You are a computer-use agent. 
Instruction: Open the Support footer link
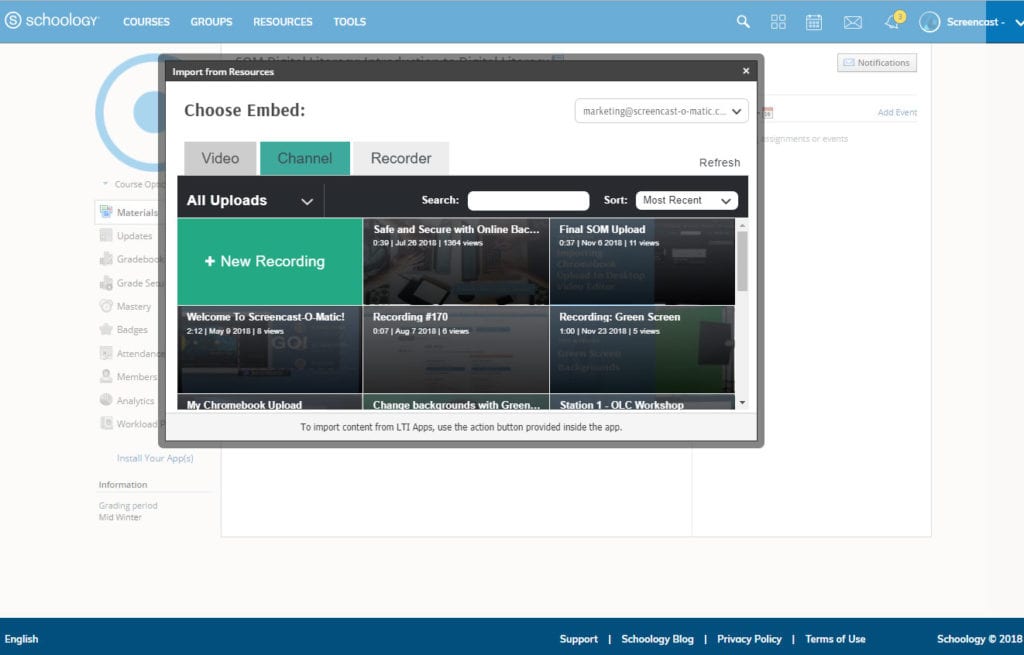click(579, 639)
